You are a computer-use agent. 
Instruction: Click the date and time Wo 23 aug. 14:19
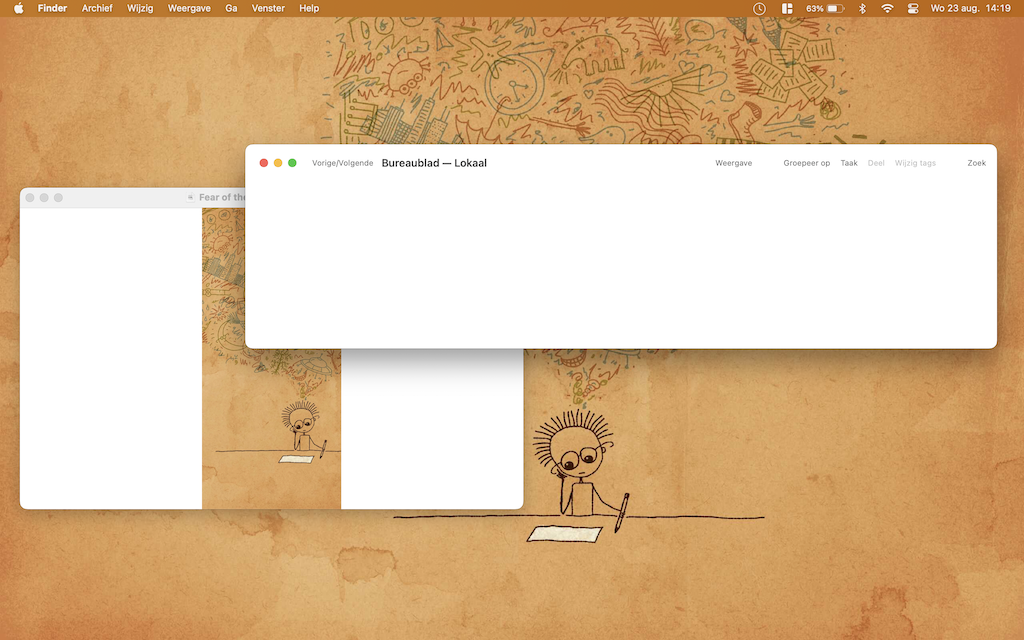[x=970, y=8]
